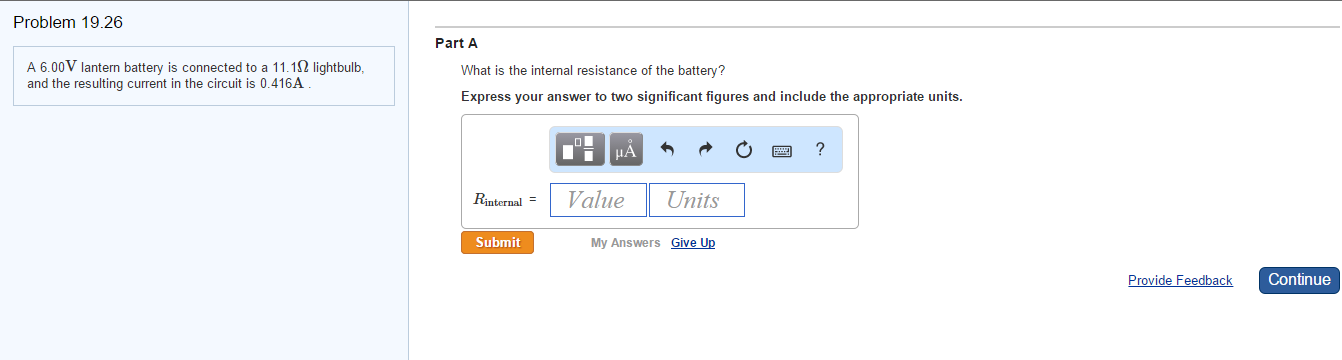Open the Provide Feedback link
This screenshot has height=360, width=1342.
click(x=1180, y=281)
